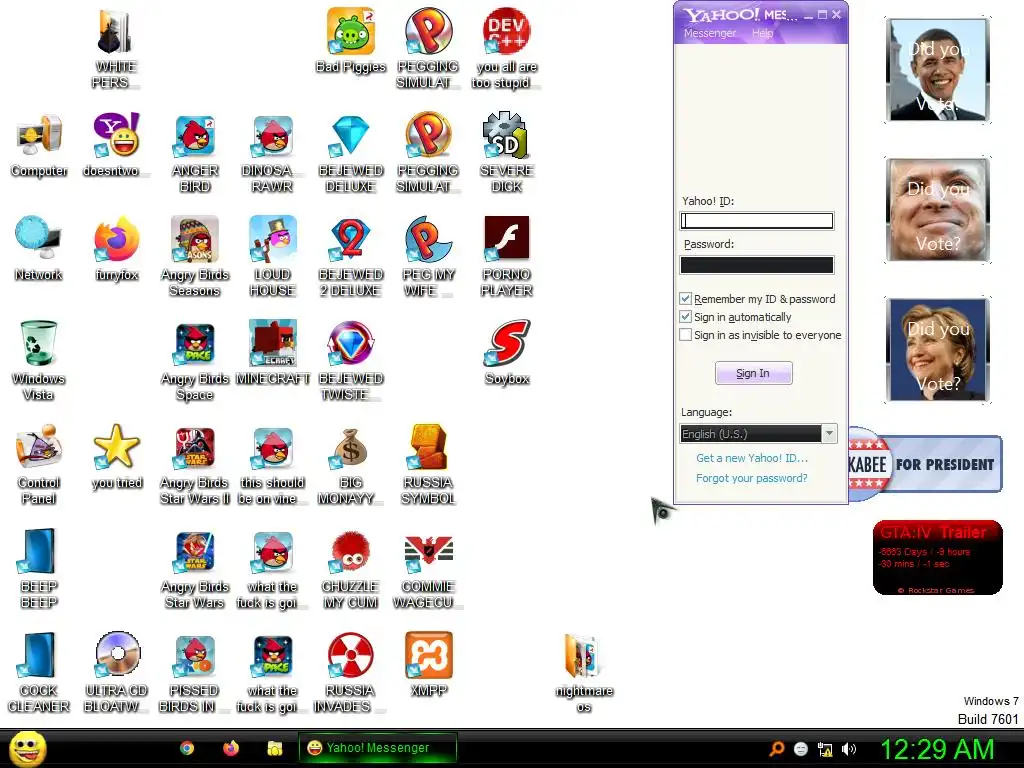1024x768 pixels.
Task: Enable 'Sign in as invisible to everyone'
Action: (x=685, y=335)
